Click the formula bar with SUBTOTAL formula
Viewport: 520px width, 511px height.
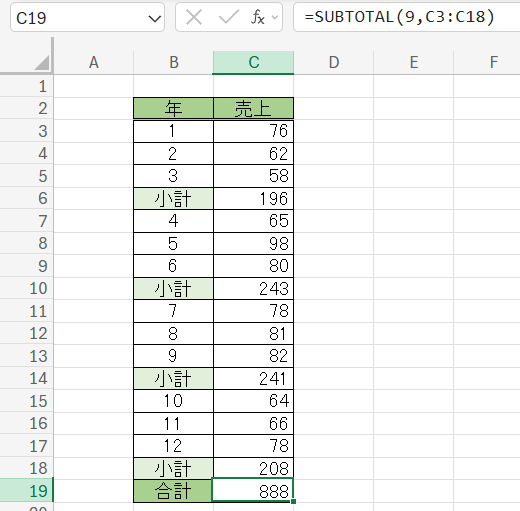point(407,17)
